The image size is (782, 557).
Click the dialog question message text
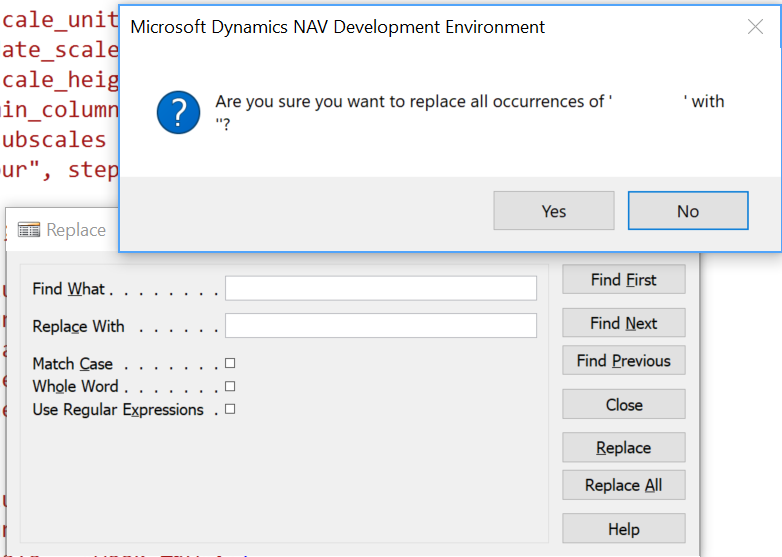pos(469,112)
